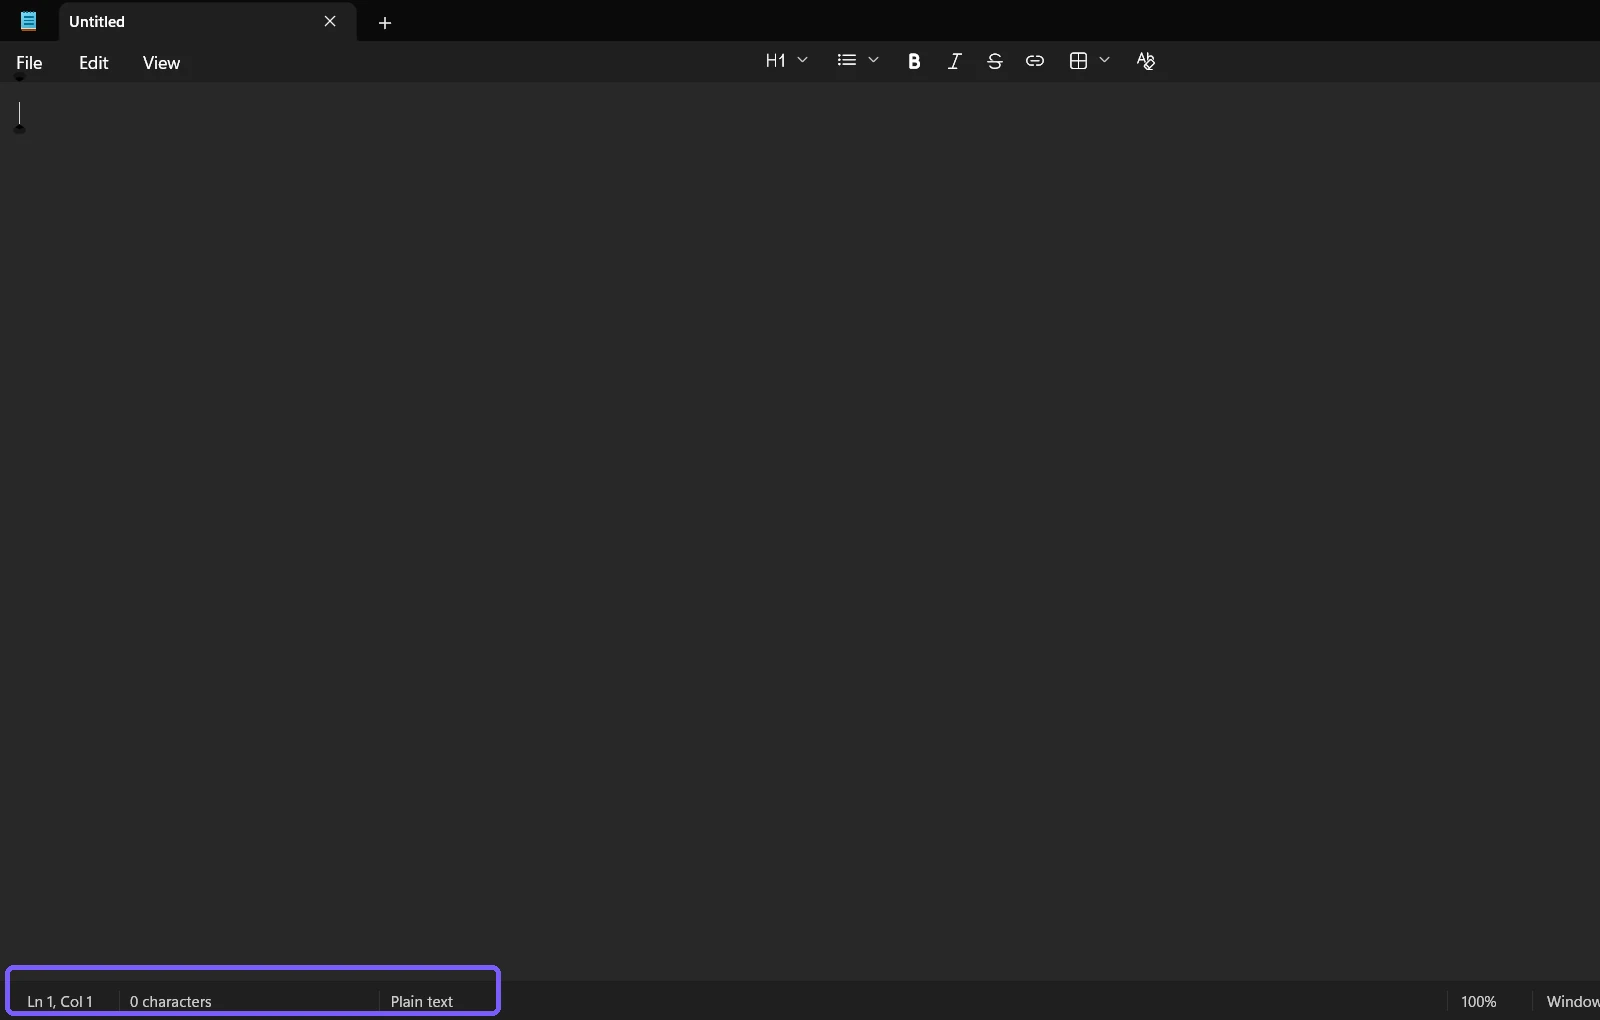This screenshot has width=1600, height=1020.
Task: Clear formatting with the toolbar icon
Action: [1146, 61]
